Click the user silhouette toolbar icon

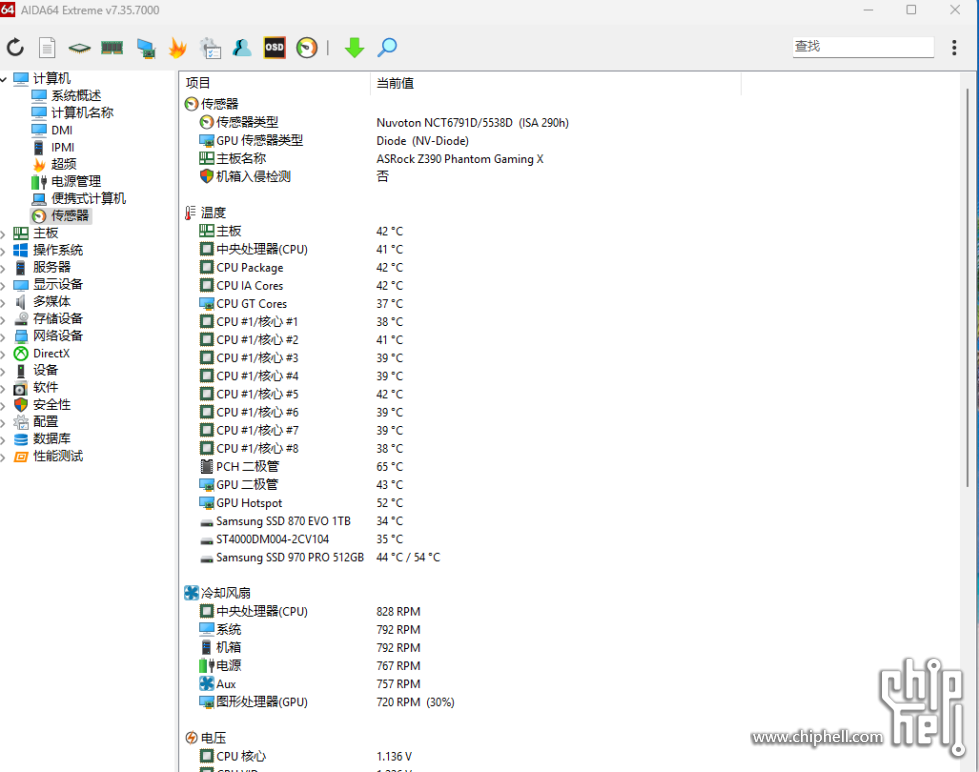[x=242, y=47]
